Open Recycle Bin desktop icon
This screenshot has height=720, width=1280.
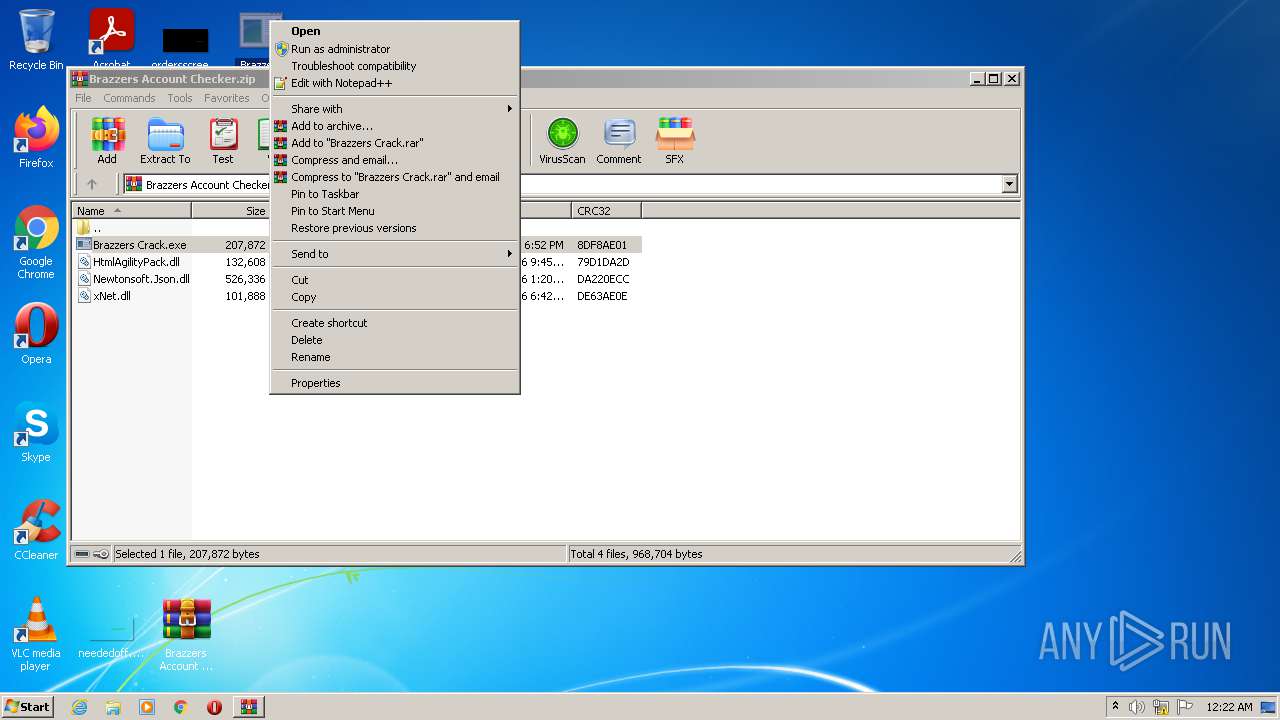click(36, 40)
